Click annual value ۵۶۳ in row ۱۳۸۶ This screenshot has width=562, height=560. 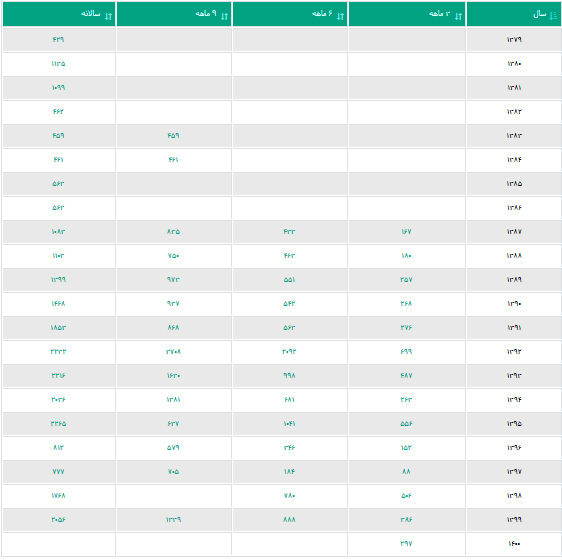(58, 208)
